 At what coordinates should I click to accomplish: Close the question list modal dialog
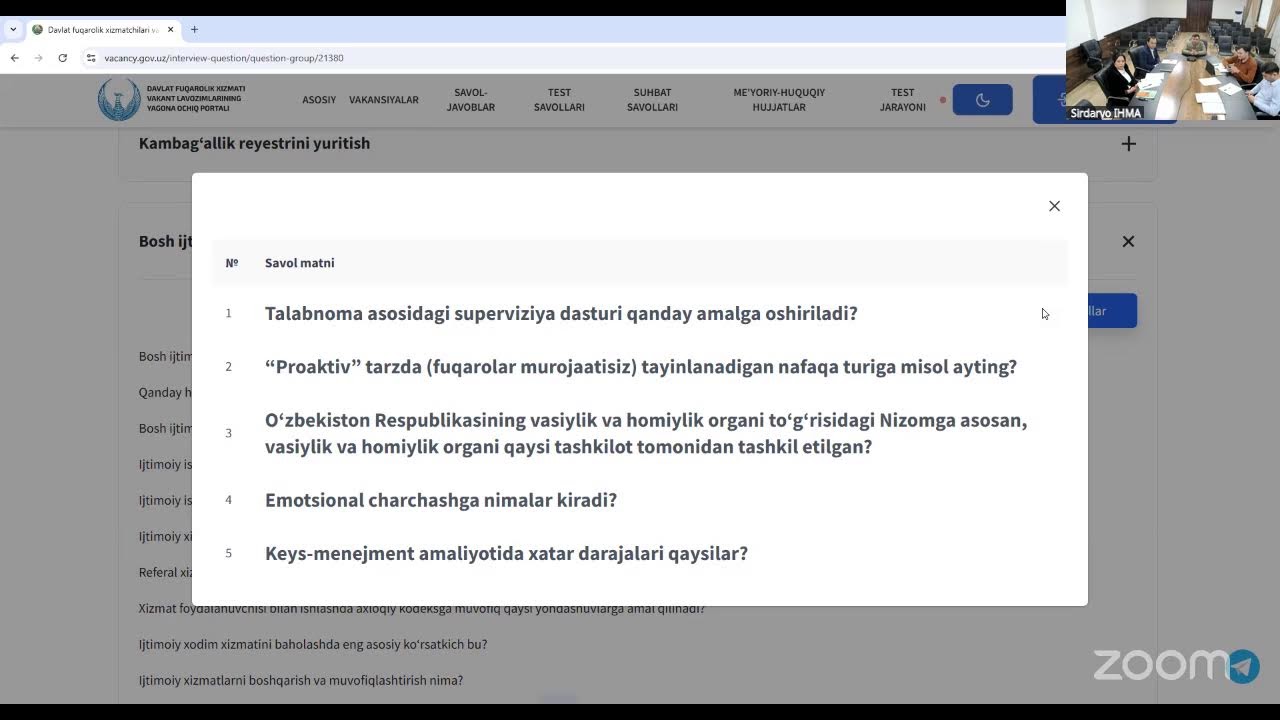[1054, 206]
